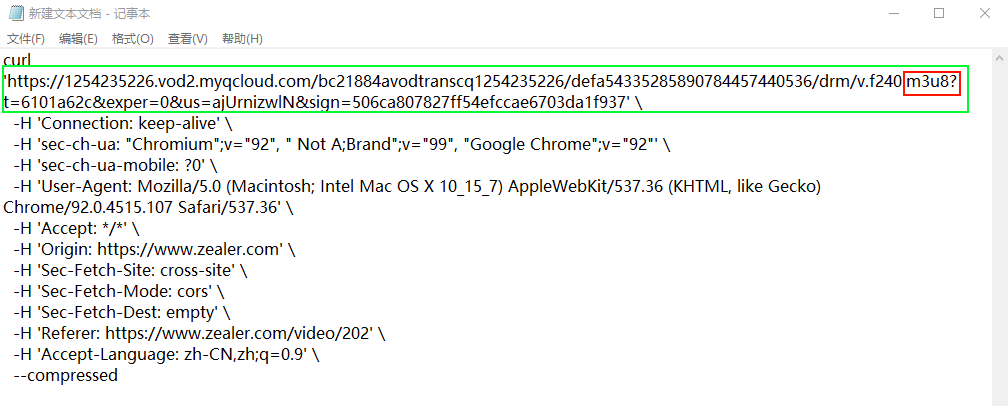
Task: Place cursor in 'Connection: keep-alive' header line
Action: [120, 124]
